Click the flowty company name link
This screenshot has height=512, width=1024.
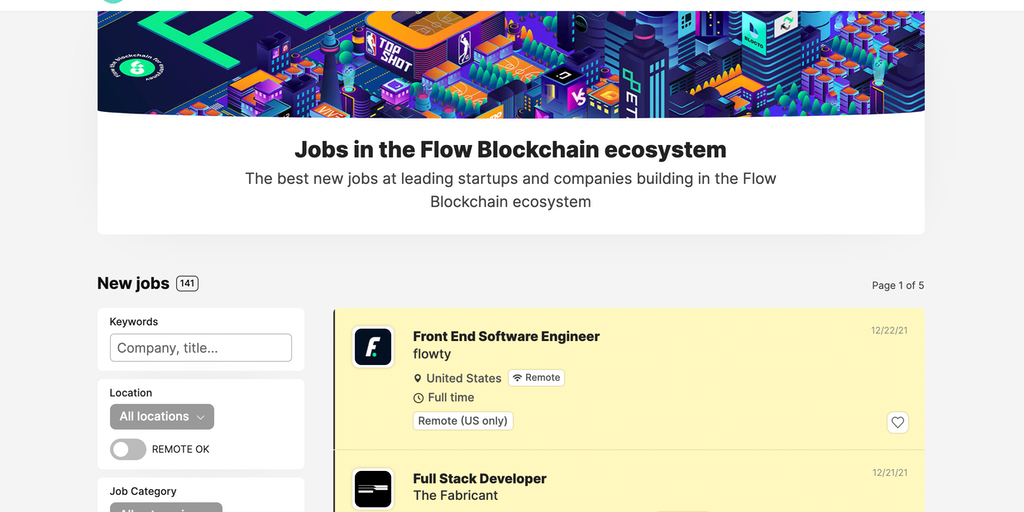tap(432, 354)
